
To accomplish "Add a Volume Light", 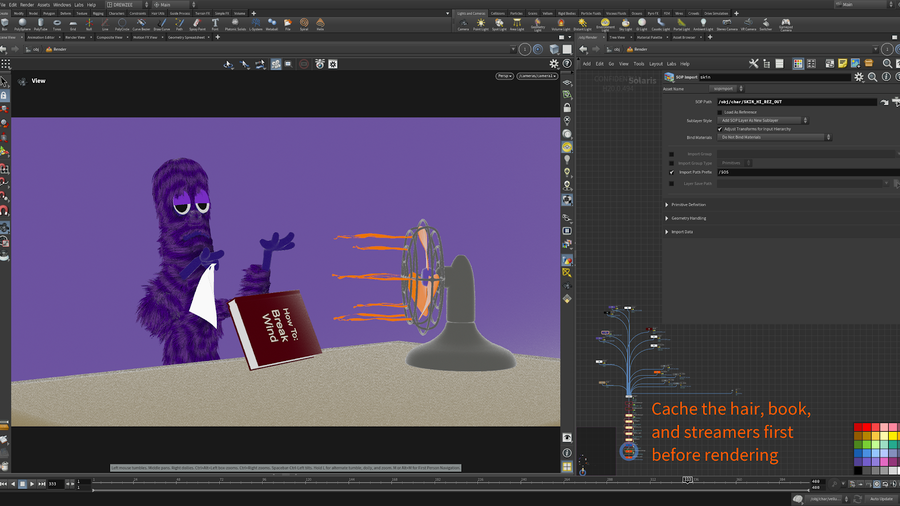I will tap(561, 25).
